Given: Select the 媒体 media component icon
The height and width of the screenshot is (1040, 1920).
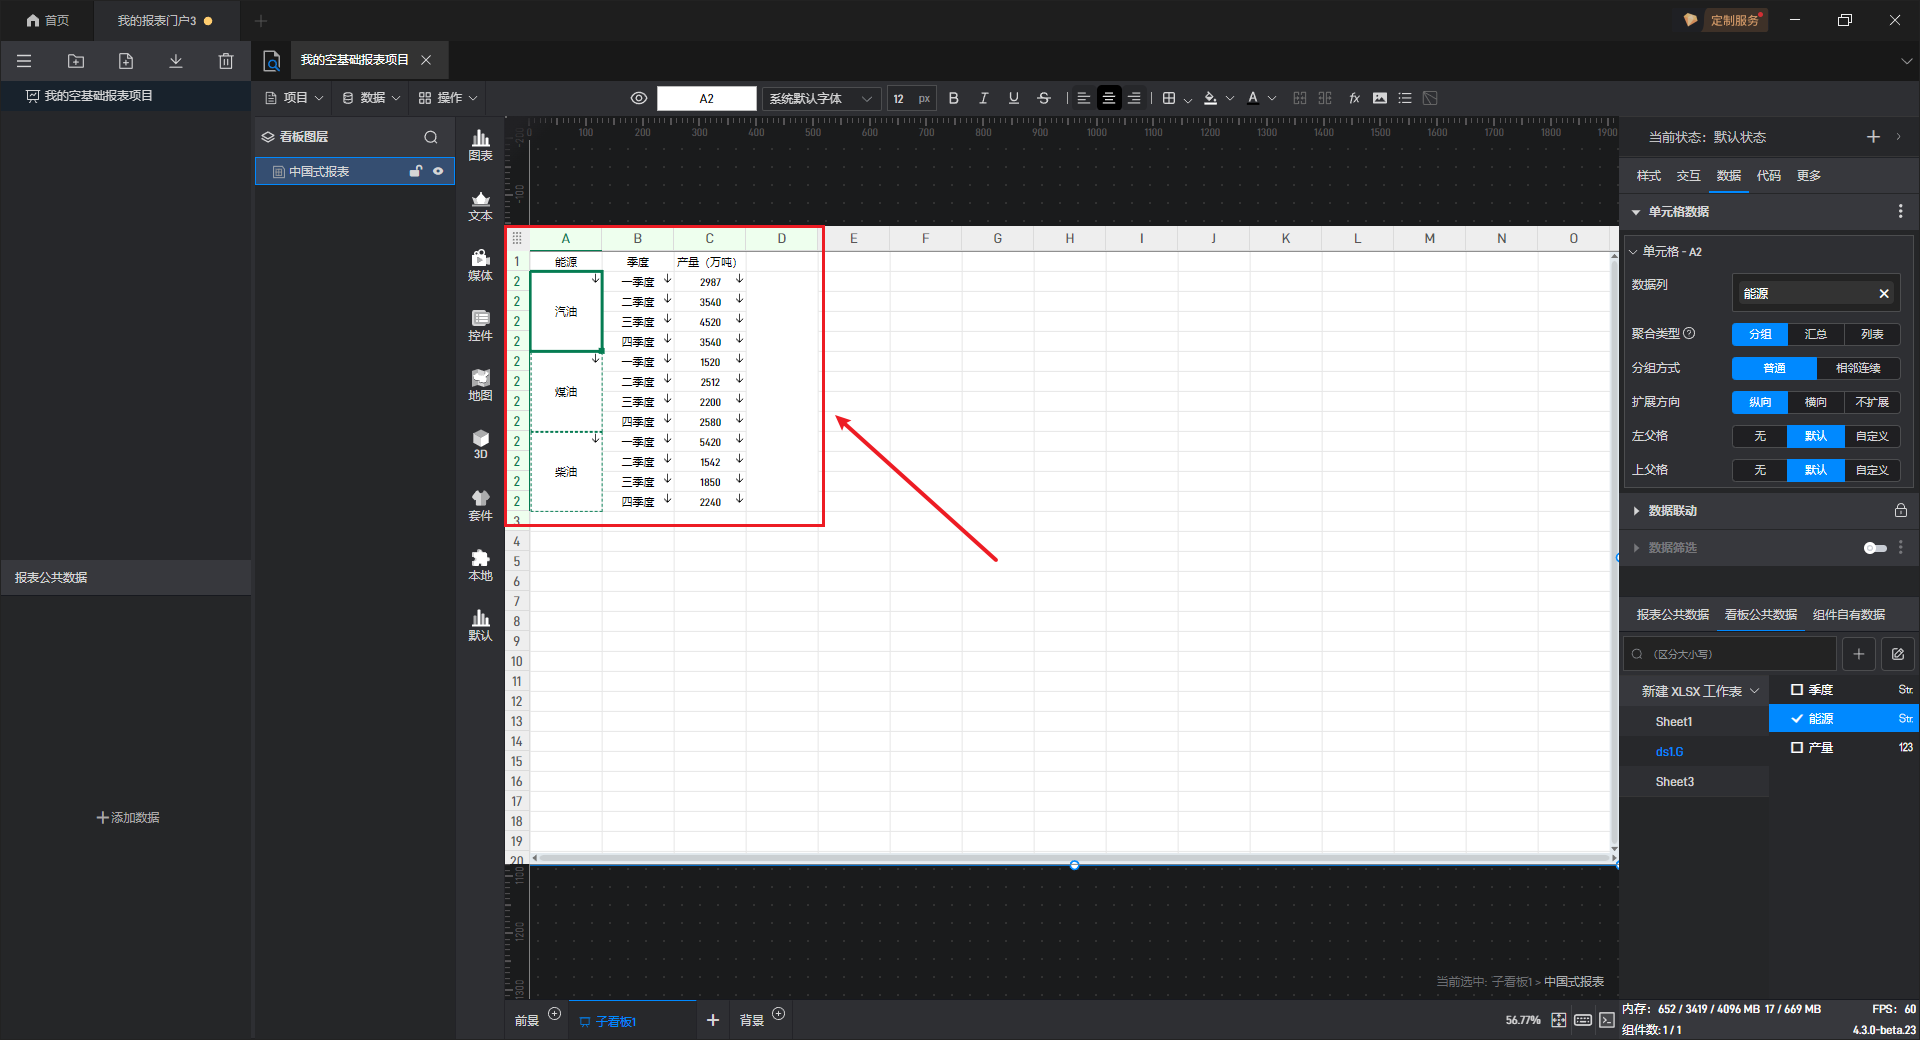Looking at the screenshot, I should coord(480,265).
